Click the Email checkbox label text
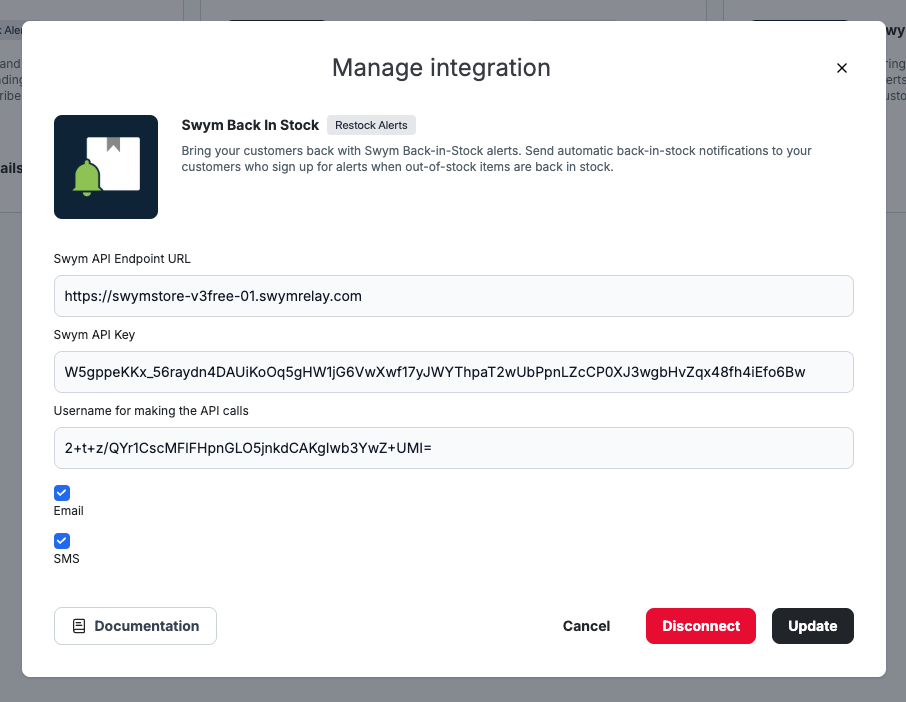 [x=68, y=511]
